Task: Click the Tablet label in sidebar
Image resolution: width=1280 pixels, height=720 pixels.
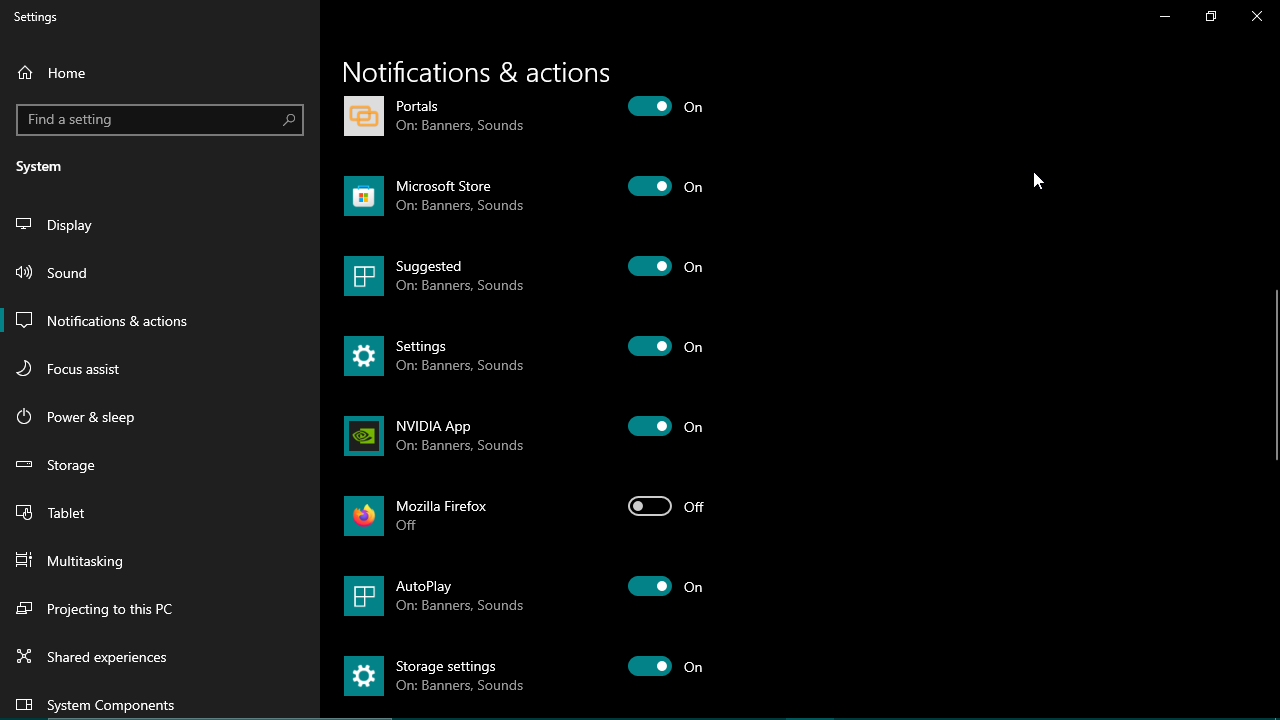Action: pos(65,513)
